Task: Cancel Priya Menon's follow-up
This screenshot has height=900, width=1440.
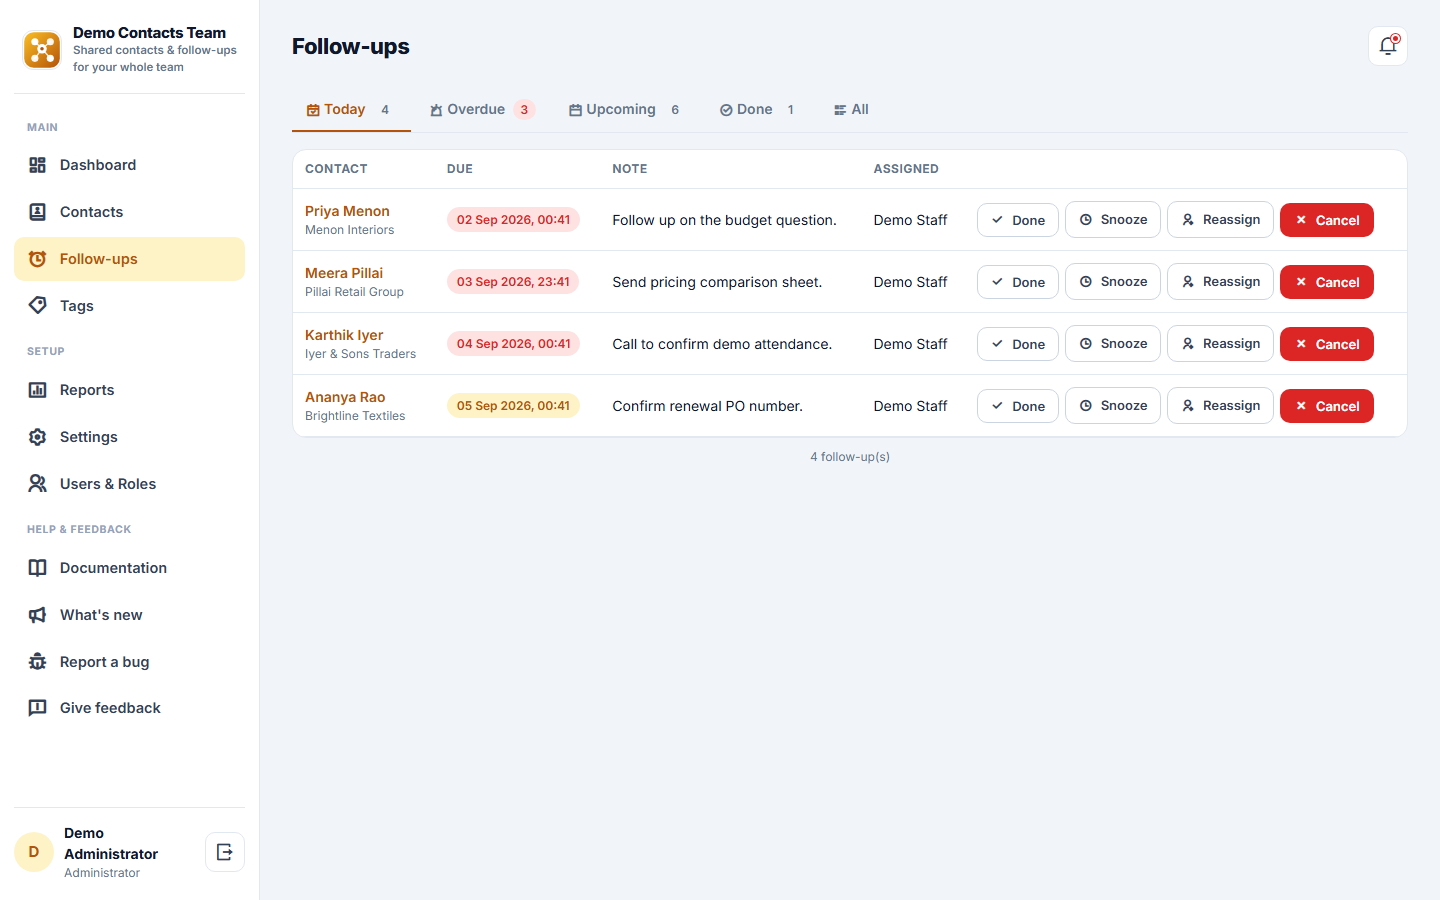Action: point(1327,220)
